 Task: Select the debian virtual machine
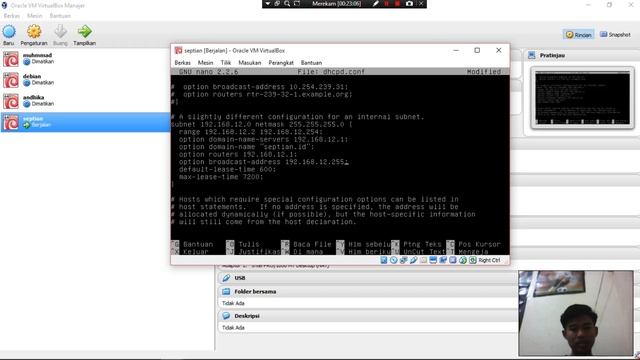tap(85, 80)
